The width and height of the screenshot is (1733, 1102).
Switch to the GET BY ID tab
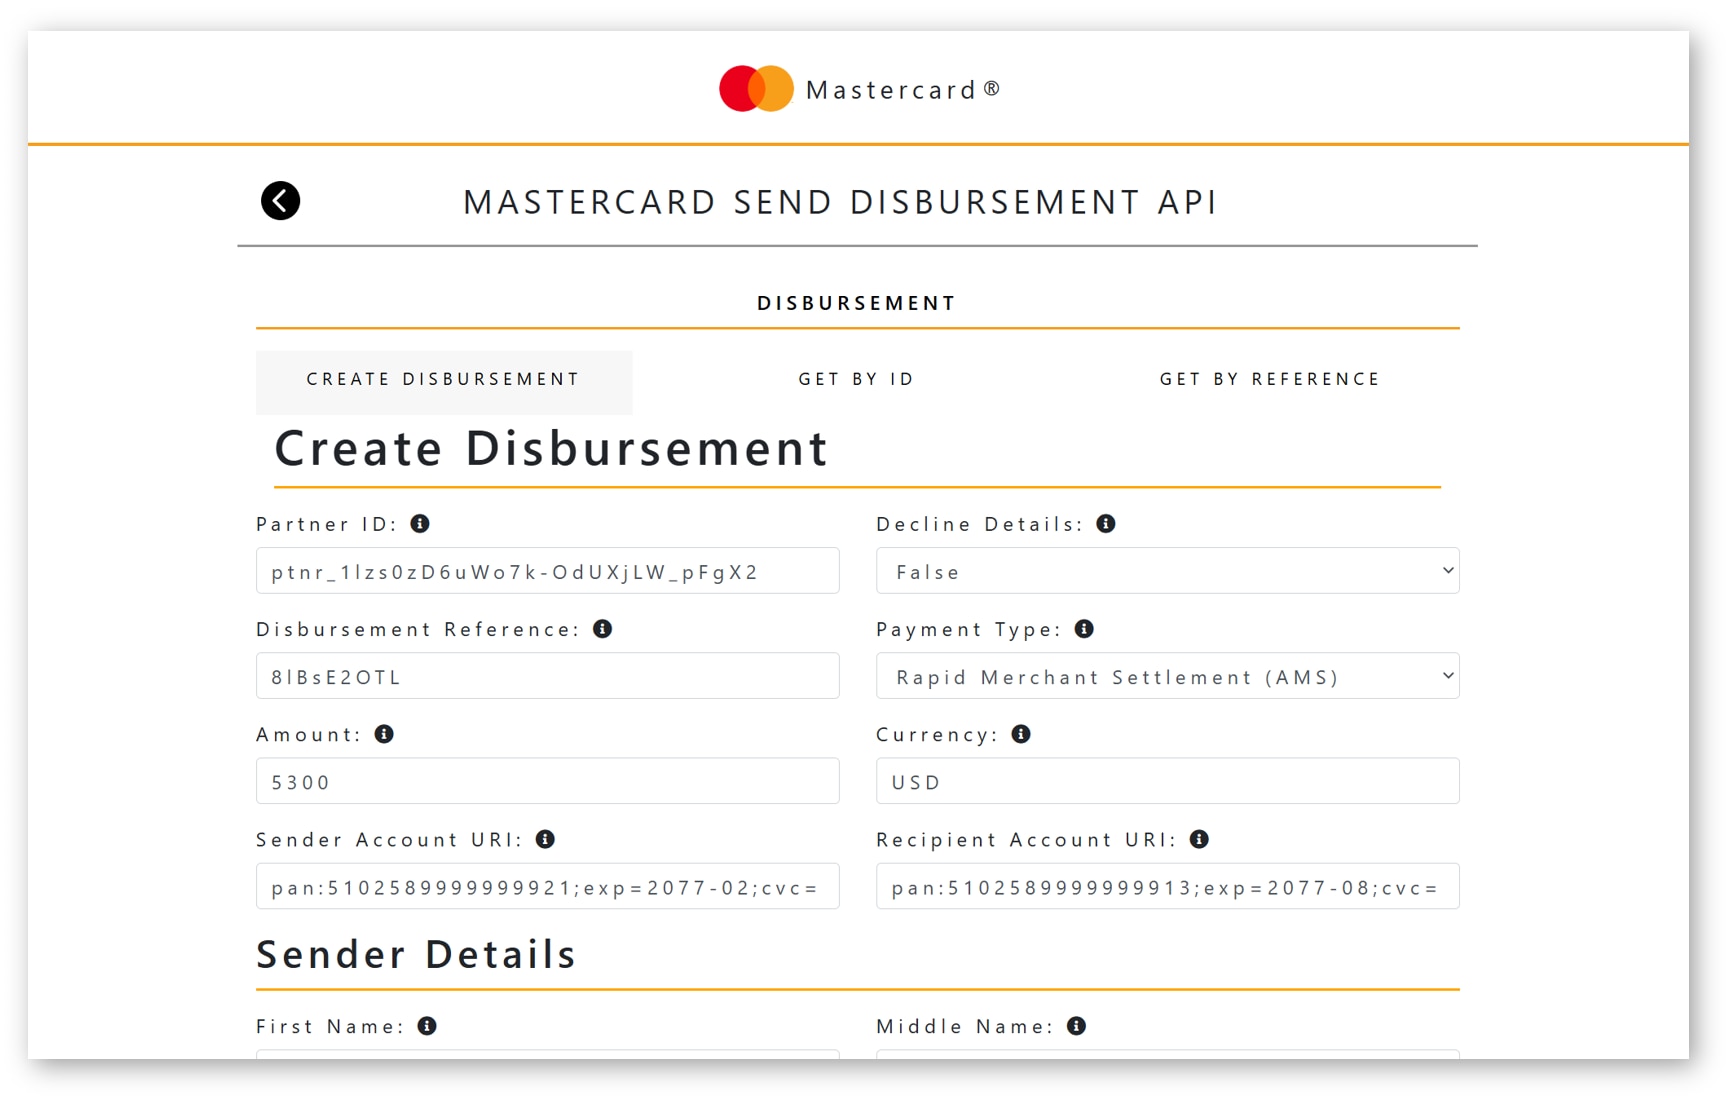coord(856,379)
